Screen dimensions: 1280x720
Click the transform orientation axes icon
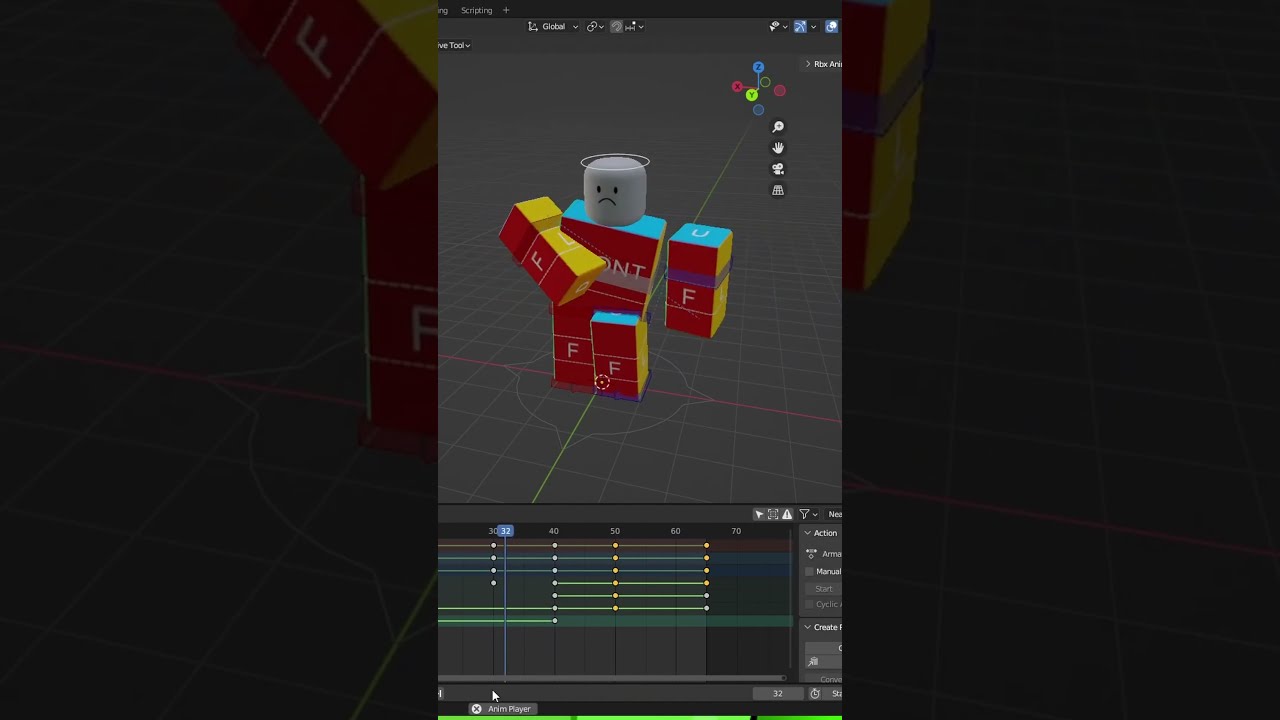[533, 26]
